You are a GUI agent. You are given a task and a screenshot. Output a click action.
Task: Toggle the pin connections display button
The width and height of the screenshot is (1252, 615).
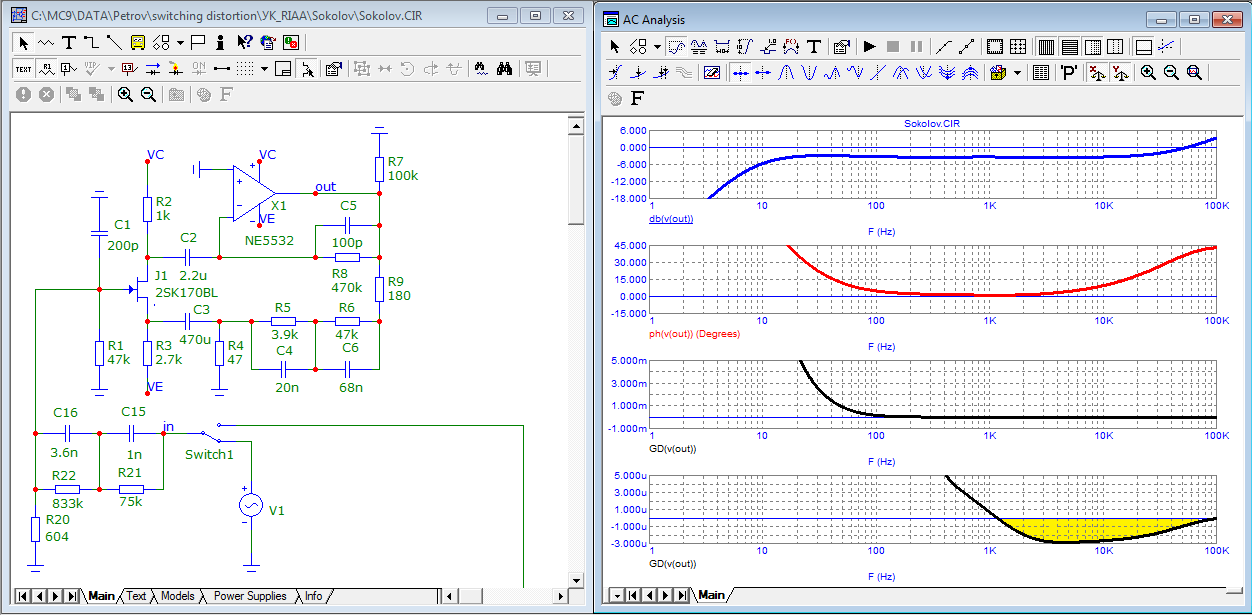[222, 69]
